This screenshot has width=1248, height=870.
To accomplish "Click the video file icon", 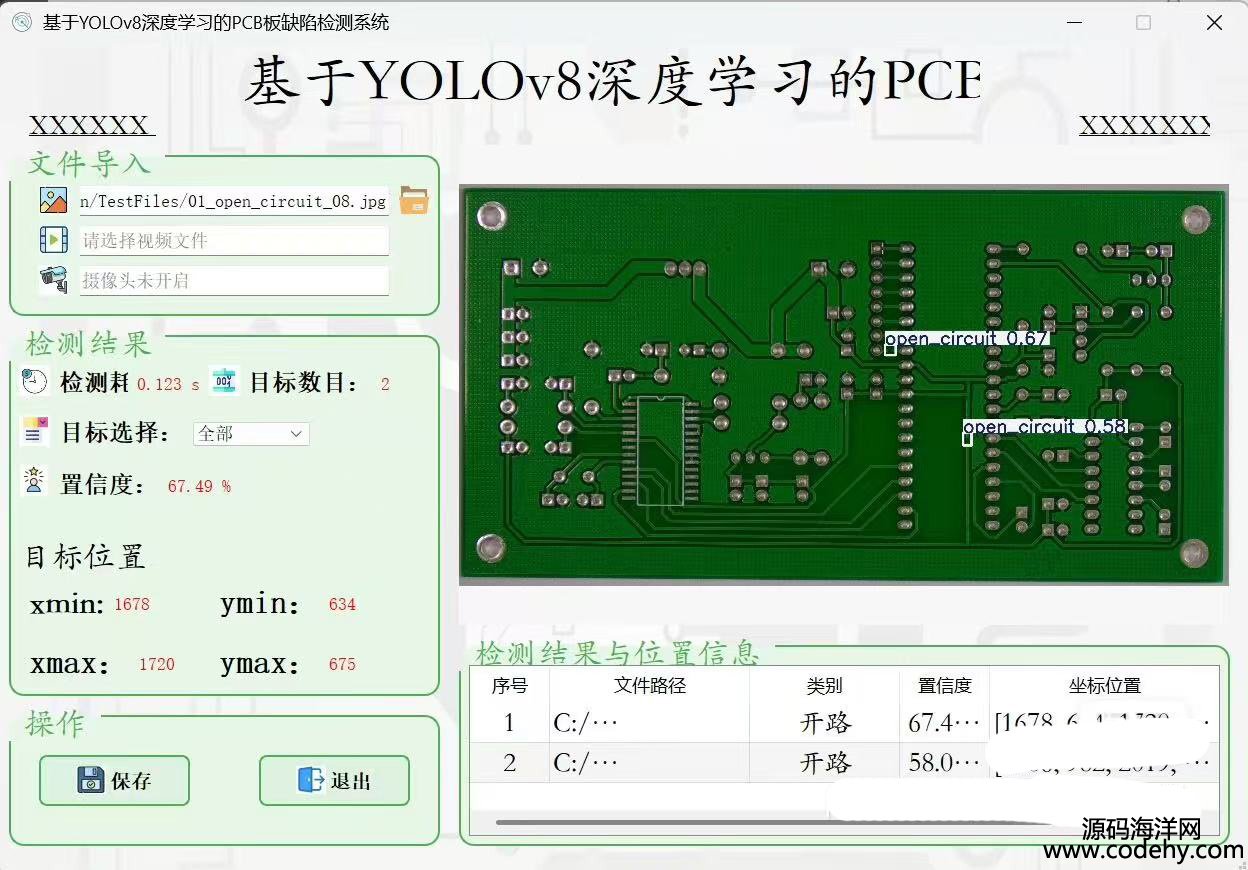I will [53, 240].
